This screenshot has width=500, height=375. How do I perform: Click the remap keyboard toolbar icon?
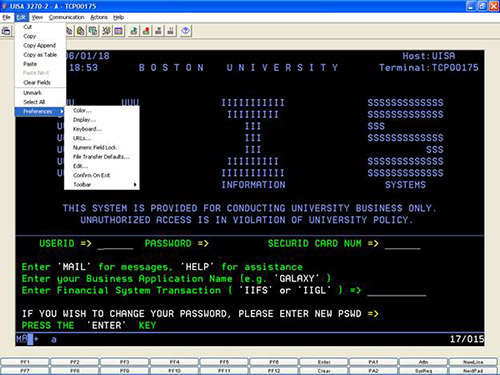coord(106,31)
